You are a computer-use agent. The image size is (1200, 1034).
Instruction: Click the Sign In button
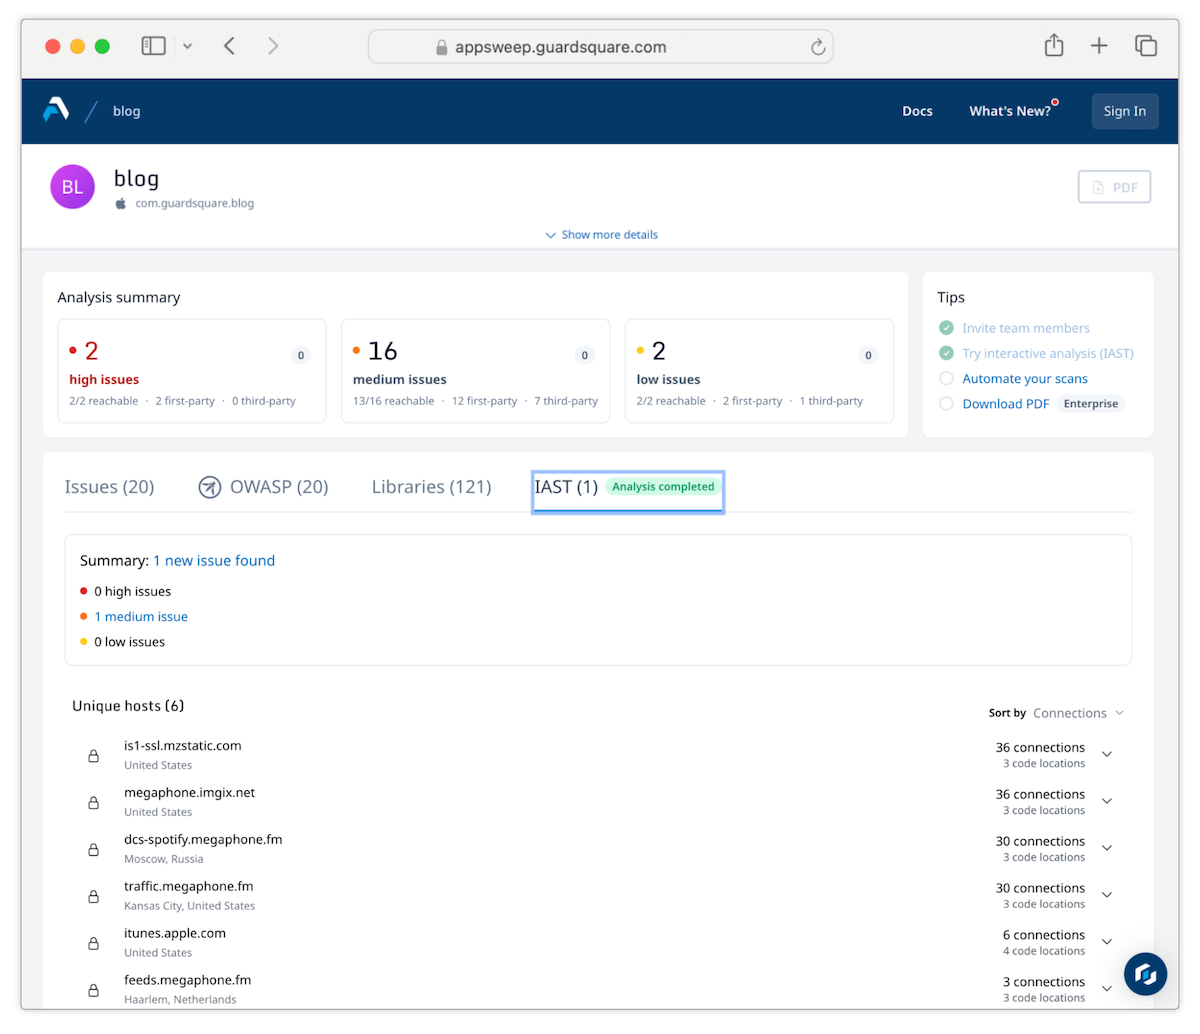(x=1125, y=111)
